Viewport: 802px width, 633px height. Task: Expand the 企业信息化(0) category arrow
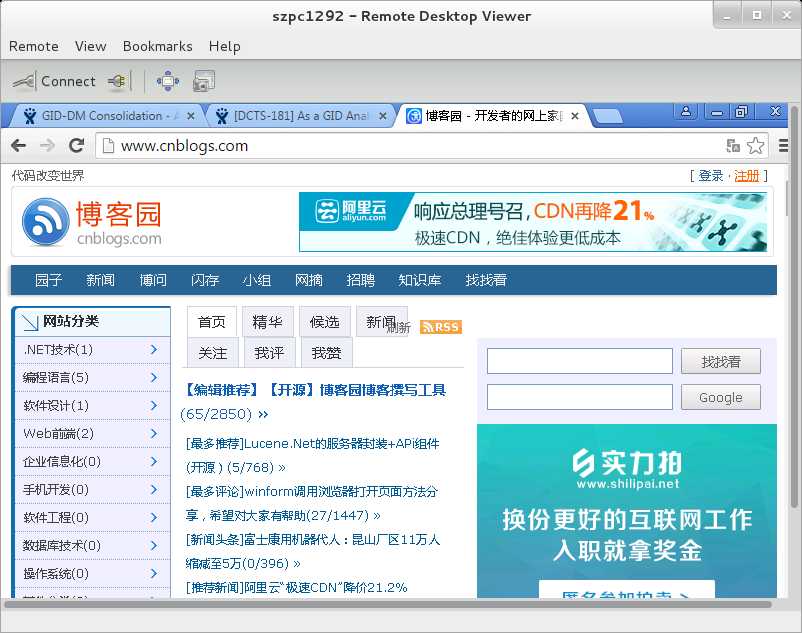pos(154,462)
